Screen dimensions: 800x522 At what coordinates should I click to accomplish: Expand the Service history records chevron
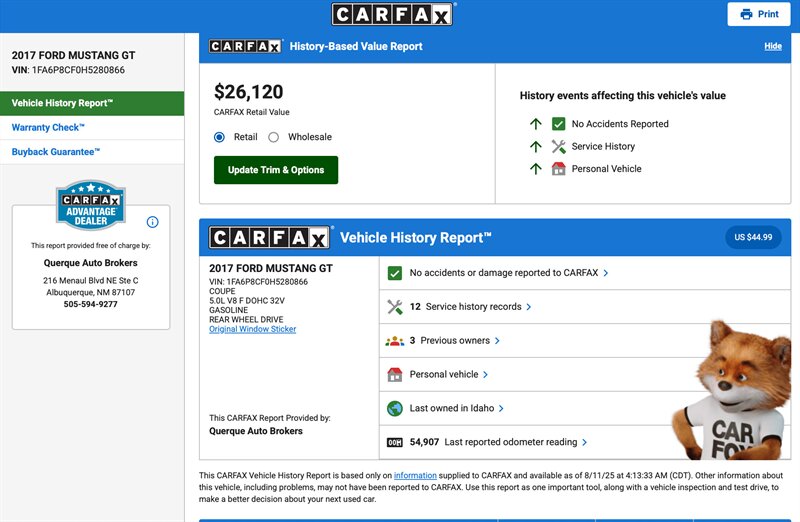[529, 307]
